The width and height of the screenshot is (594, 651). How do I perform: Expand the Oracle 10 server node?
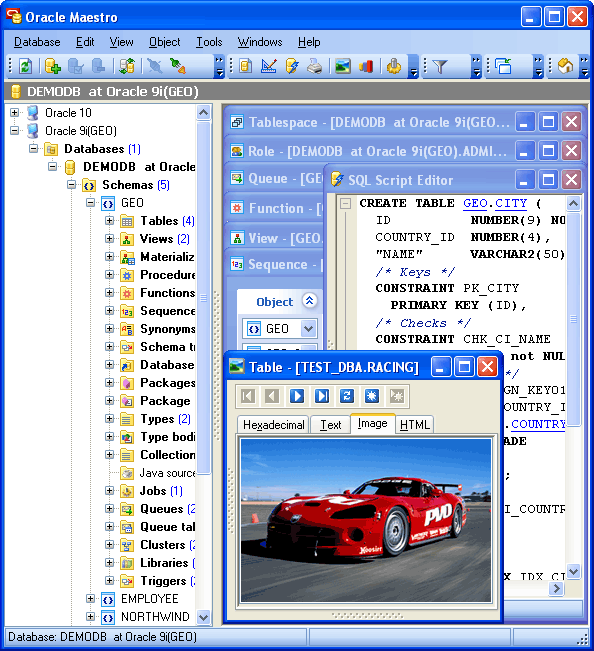point(15,113)
